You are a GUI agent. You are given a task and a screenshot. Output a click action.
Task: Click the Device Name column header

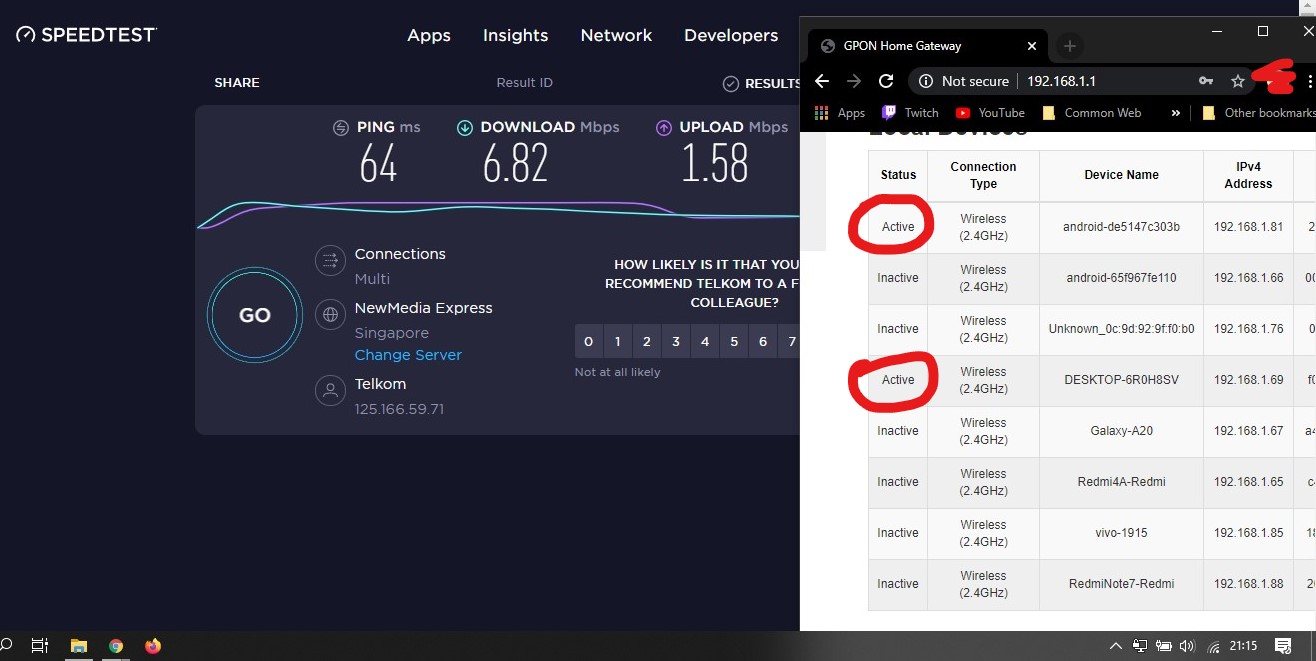(x=1121, y=175)
